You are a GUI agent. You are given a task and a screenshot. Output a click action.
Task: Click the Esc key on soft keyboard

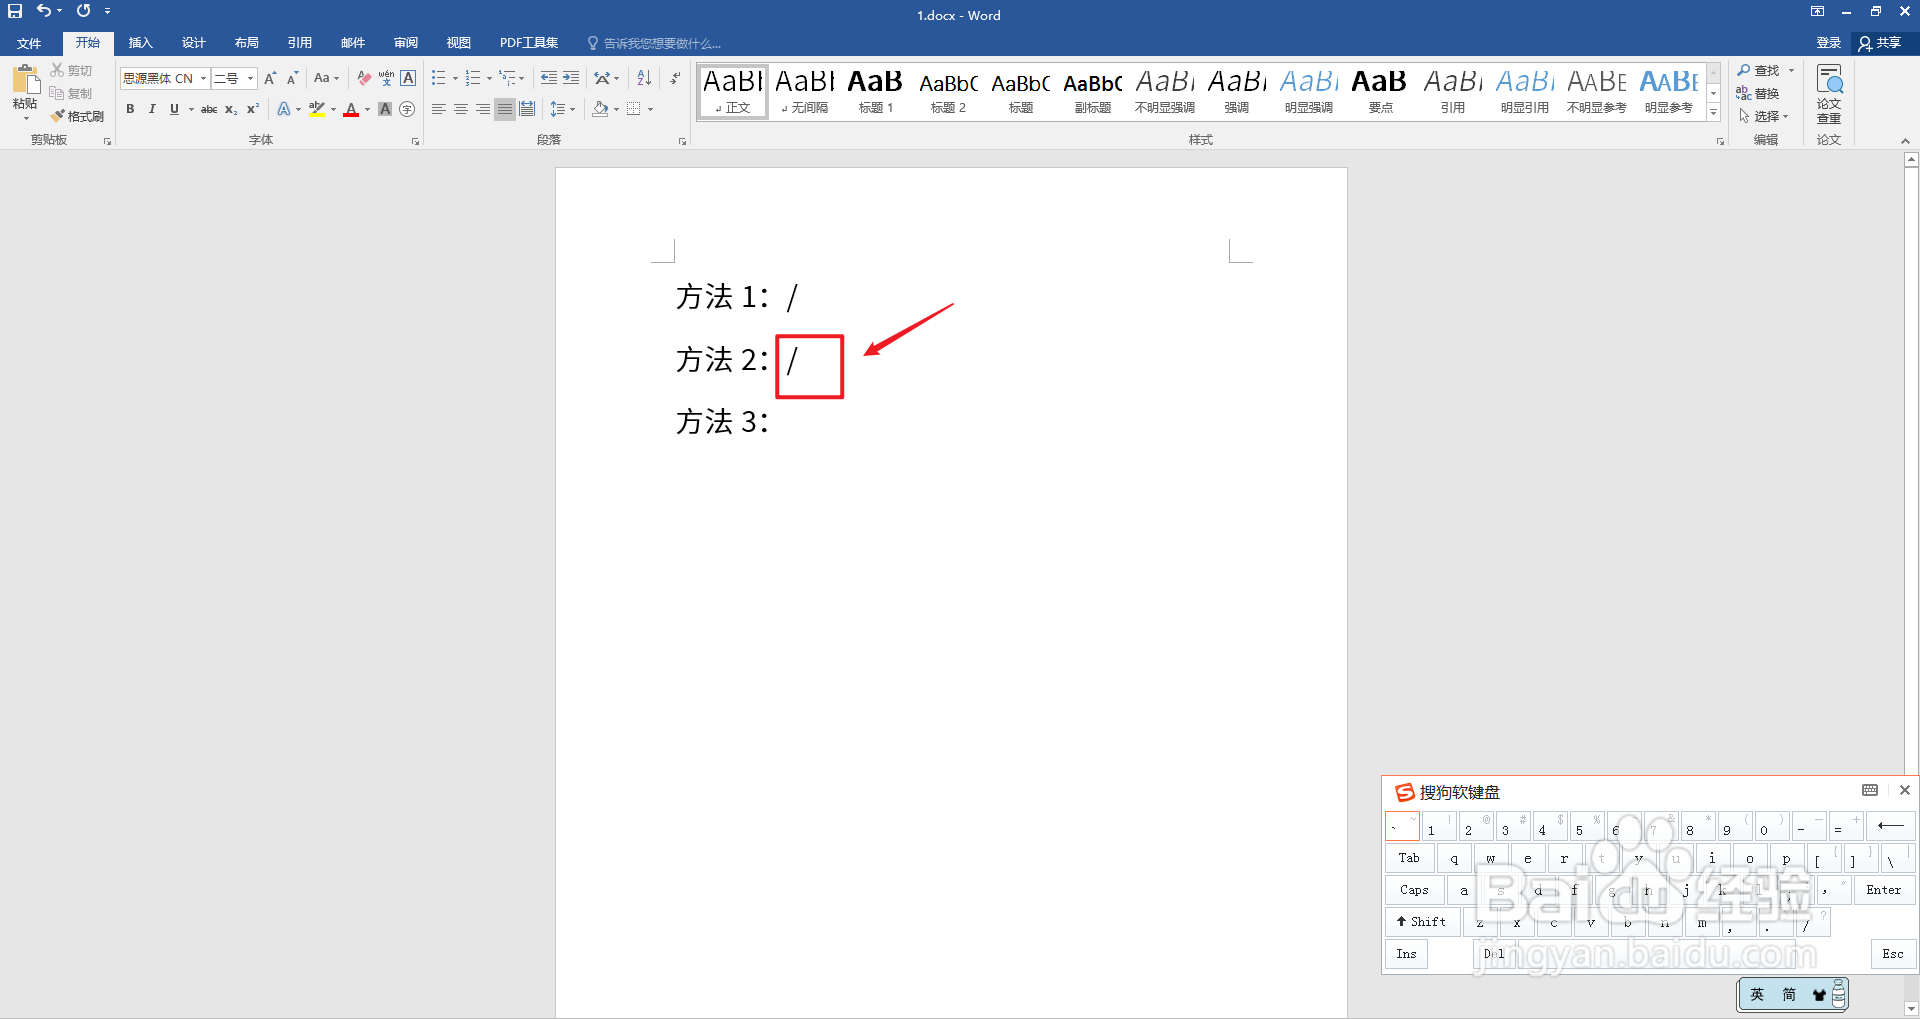[1893, 954]
